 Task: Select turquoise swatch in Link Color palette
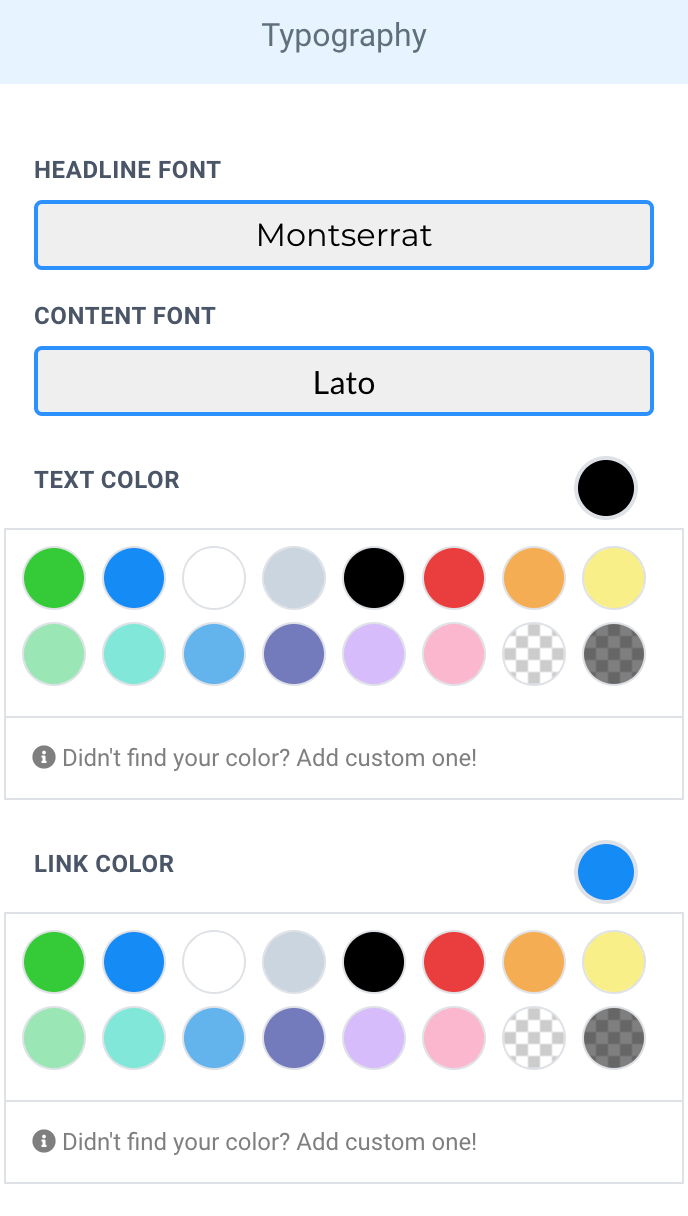134,1038
